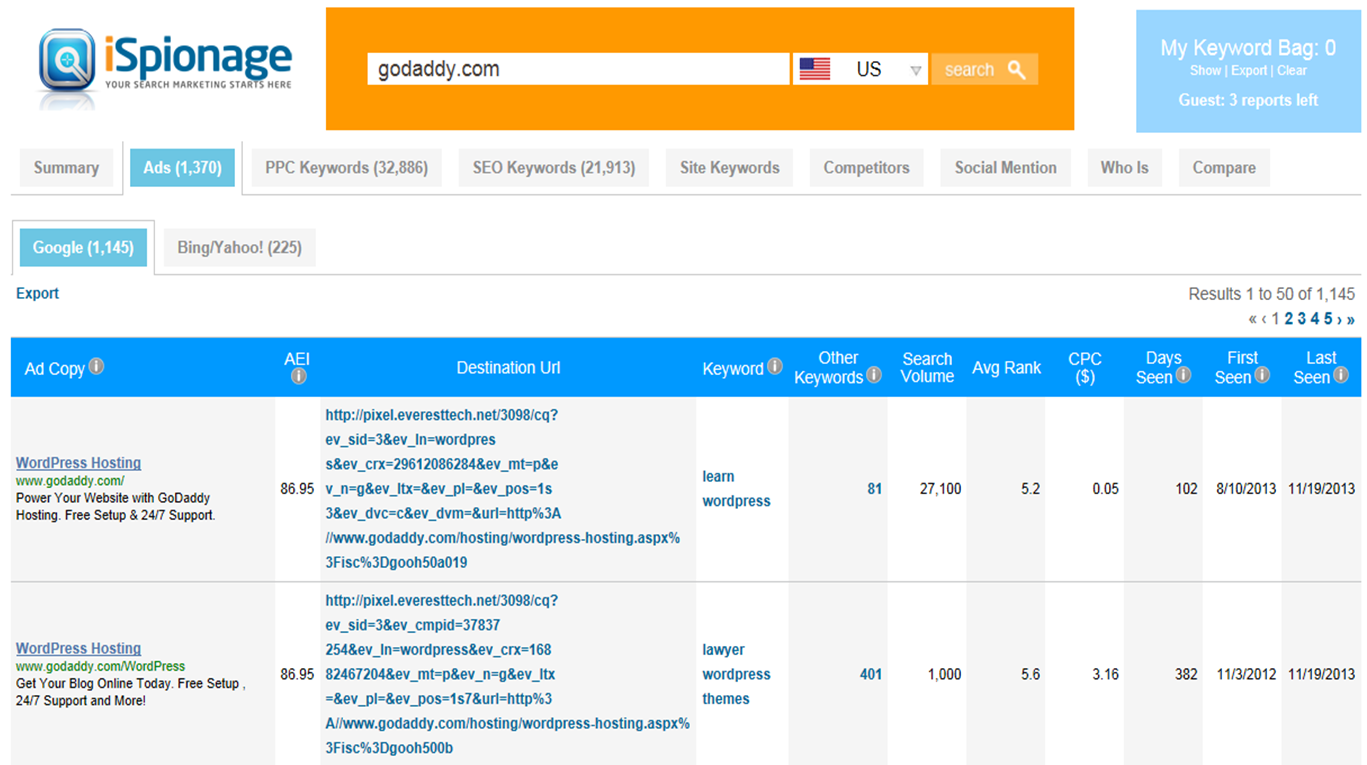
Task: Click first seen date 11/3/2012
Action: click(1246, 674)
